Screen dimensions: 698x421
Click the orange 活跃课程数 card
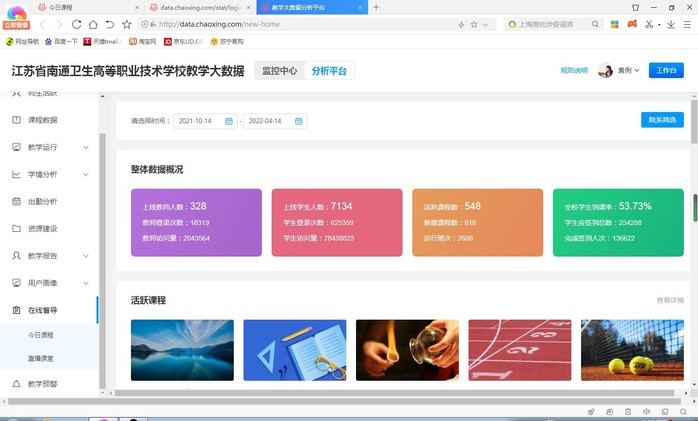click(x=478, y=223)
